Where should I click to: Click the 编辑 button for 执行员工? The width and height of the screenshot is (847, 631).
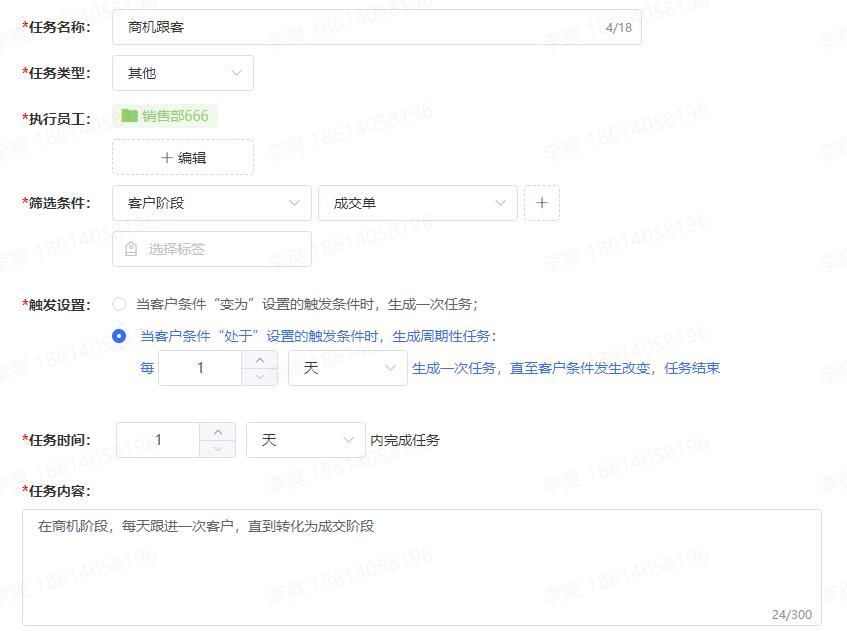pyautogui.click(x=183, y=157)
